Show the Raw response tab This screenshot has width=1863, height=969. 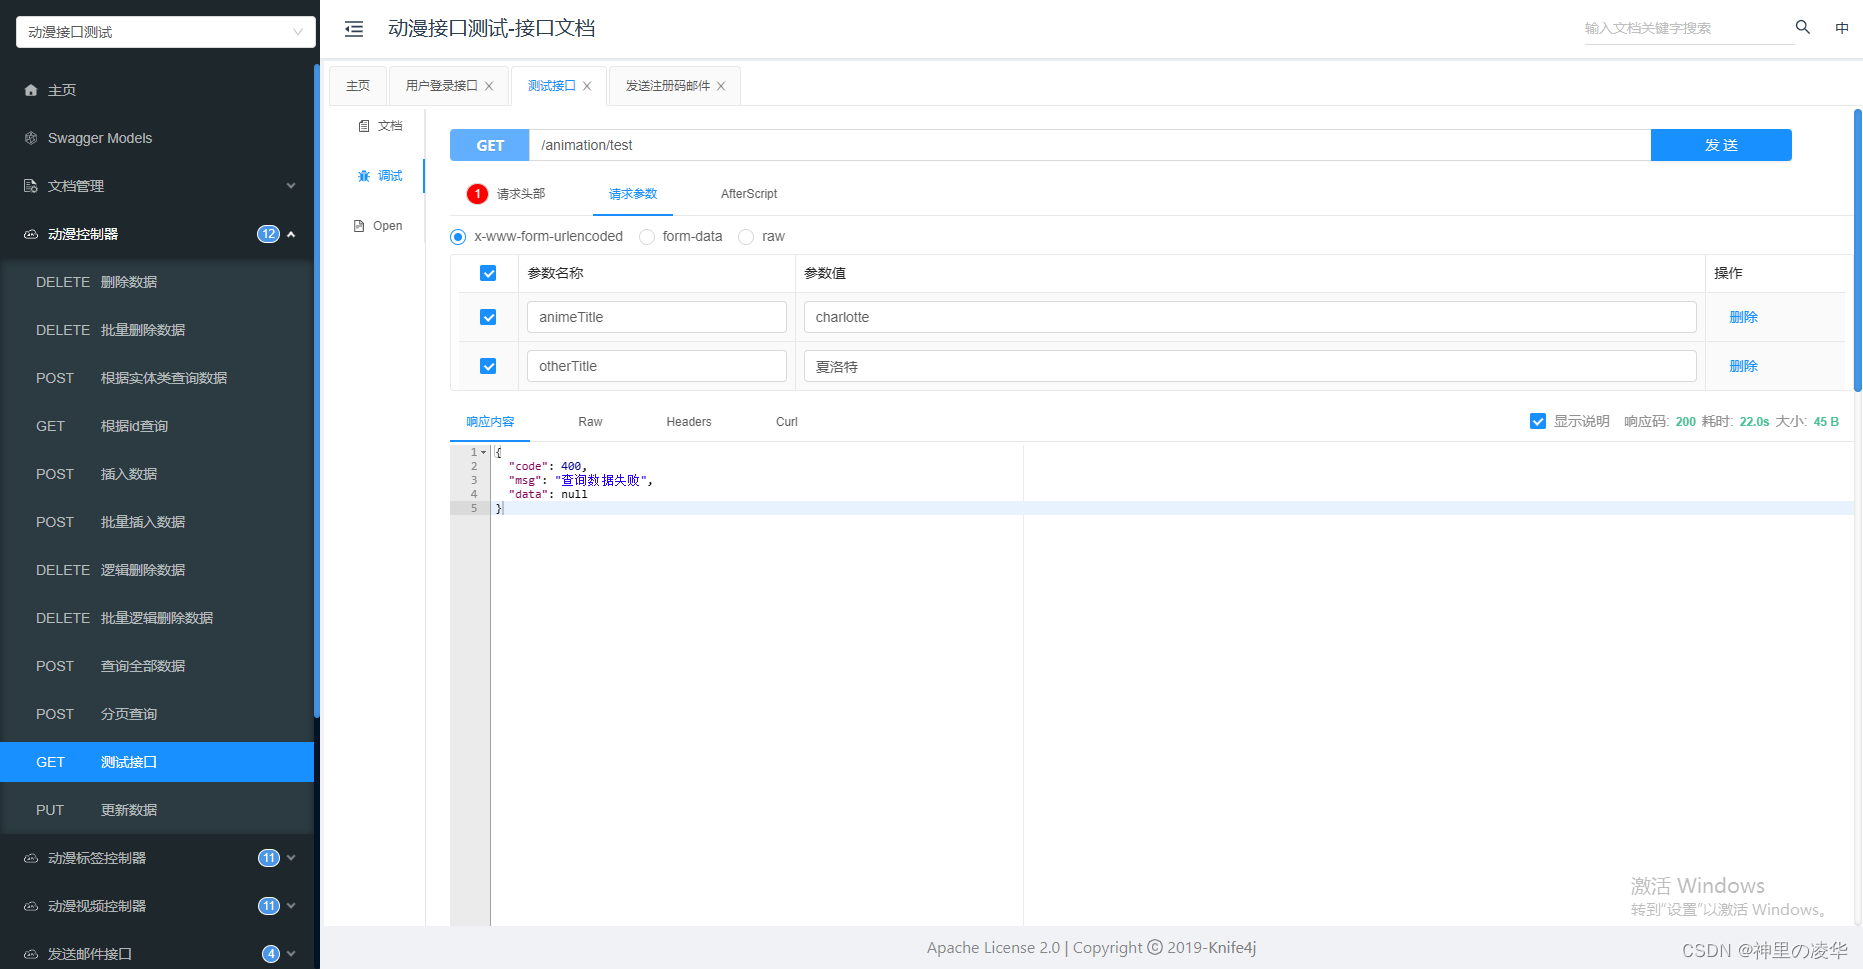[x=590, y=422]
